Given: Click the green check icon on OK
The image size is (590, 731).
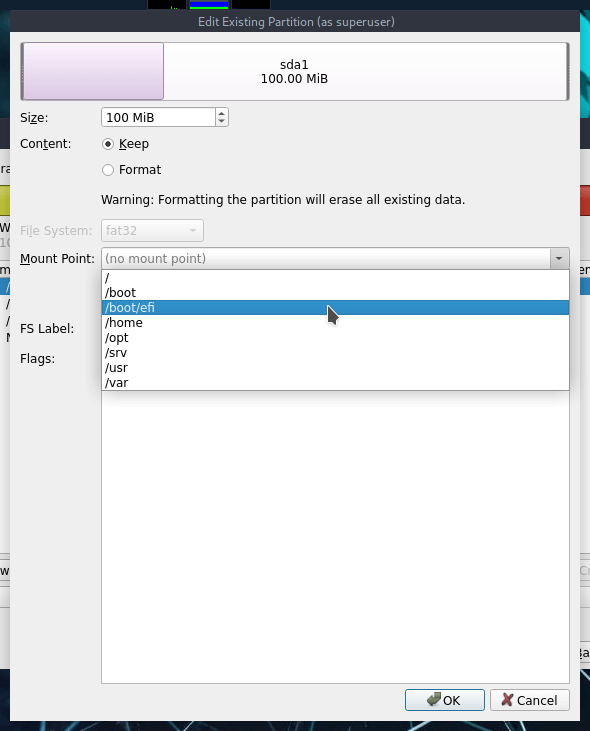Looking at the screenshot, I should [433, 699].
